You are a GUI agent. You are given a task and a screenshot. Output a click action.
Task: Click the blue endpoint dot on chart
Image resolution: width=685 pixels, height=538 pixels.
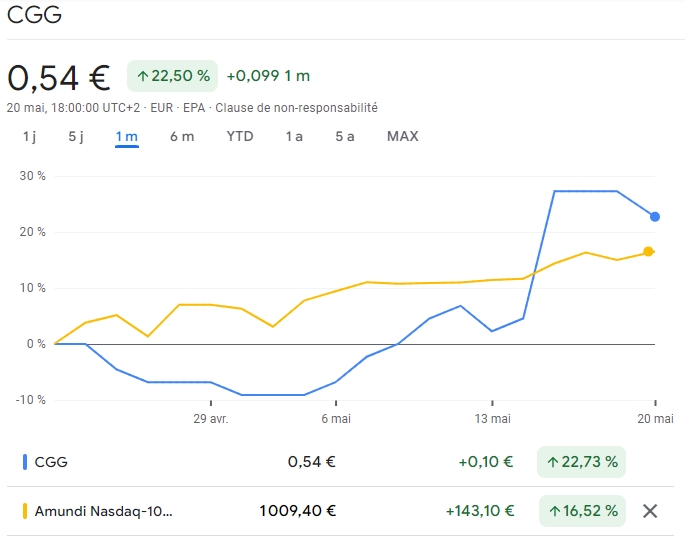pos(655,216)
